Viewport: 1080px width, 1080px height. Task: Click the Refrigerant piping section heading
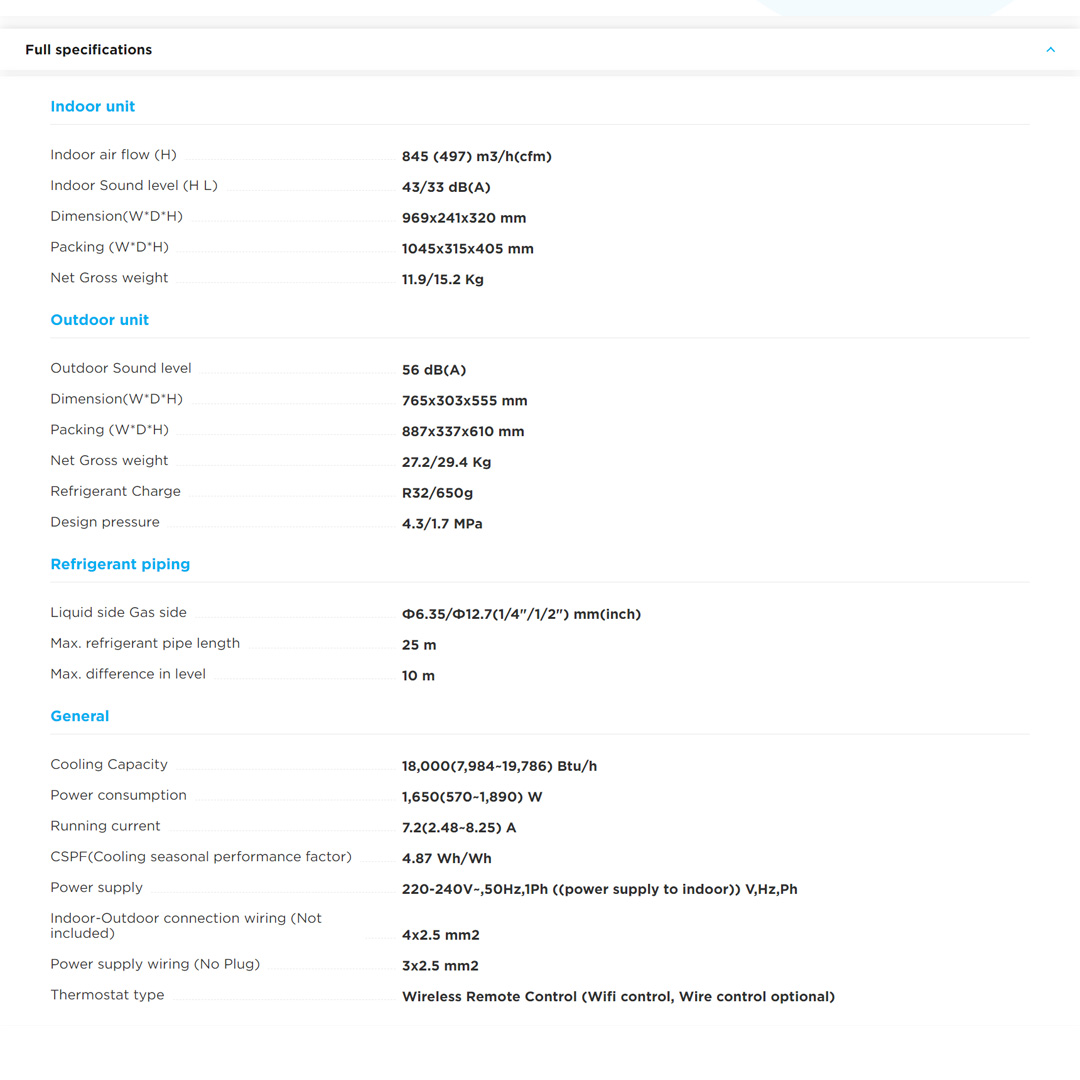point(120,564)
